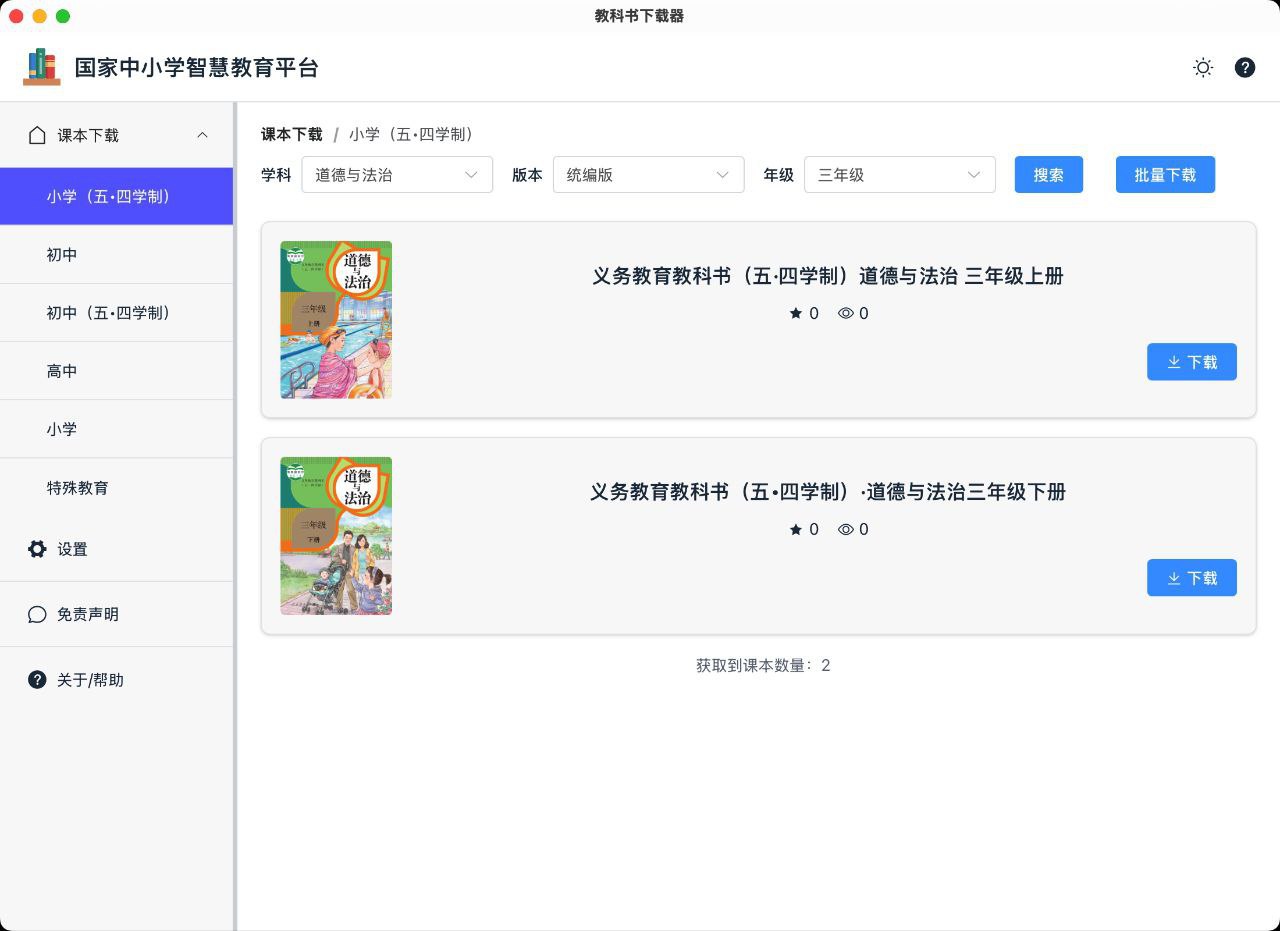Click the 批量下载 batch download button

coord(1165,174)
